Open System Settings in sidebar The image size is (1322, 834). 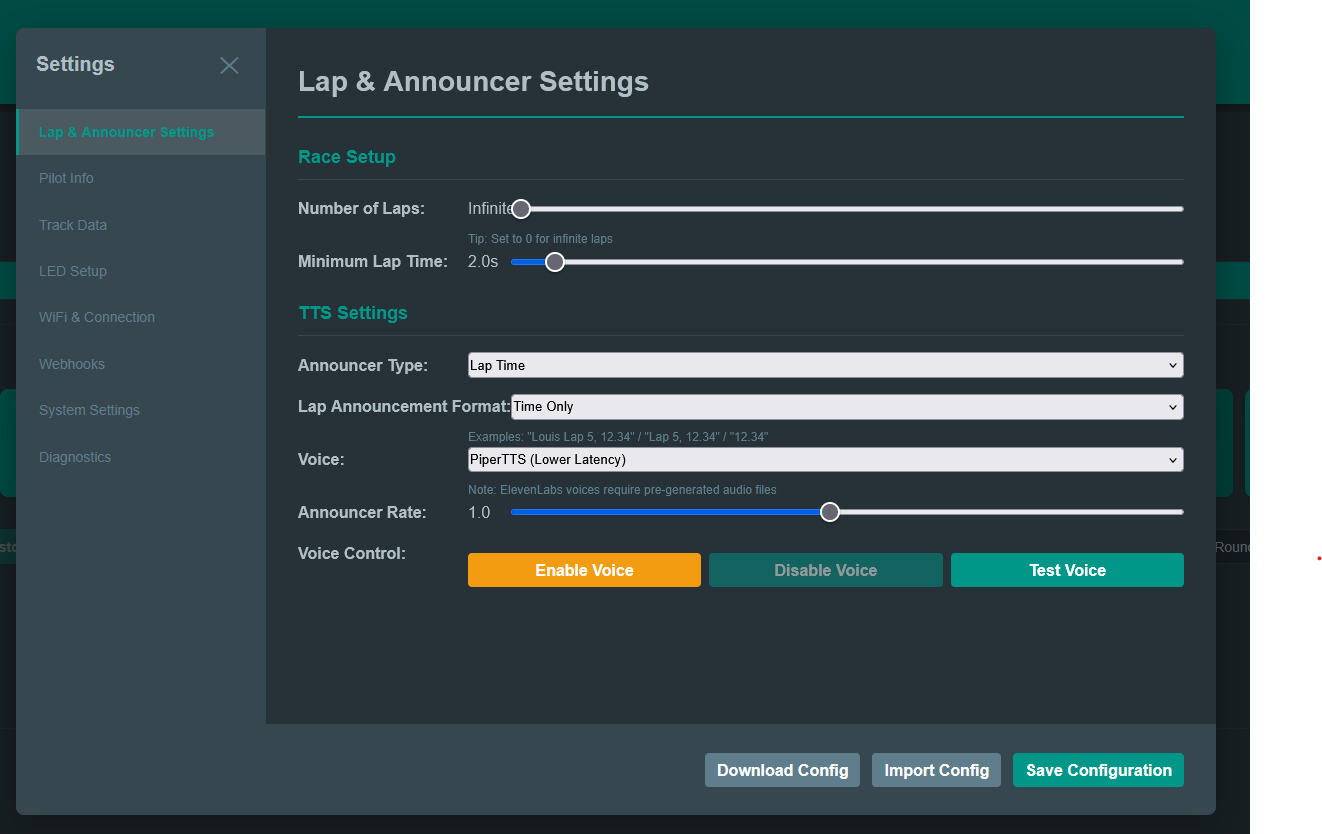coord(141,410)
